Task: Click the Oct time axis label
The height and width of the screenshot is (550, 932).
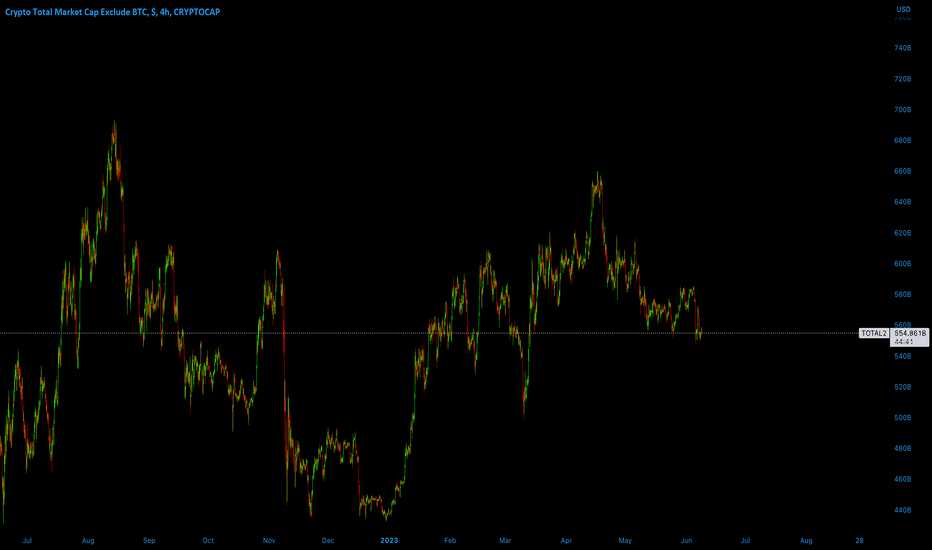Action: pos(208,540)
